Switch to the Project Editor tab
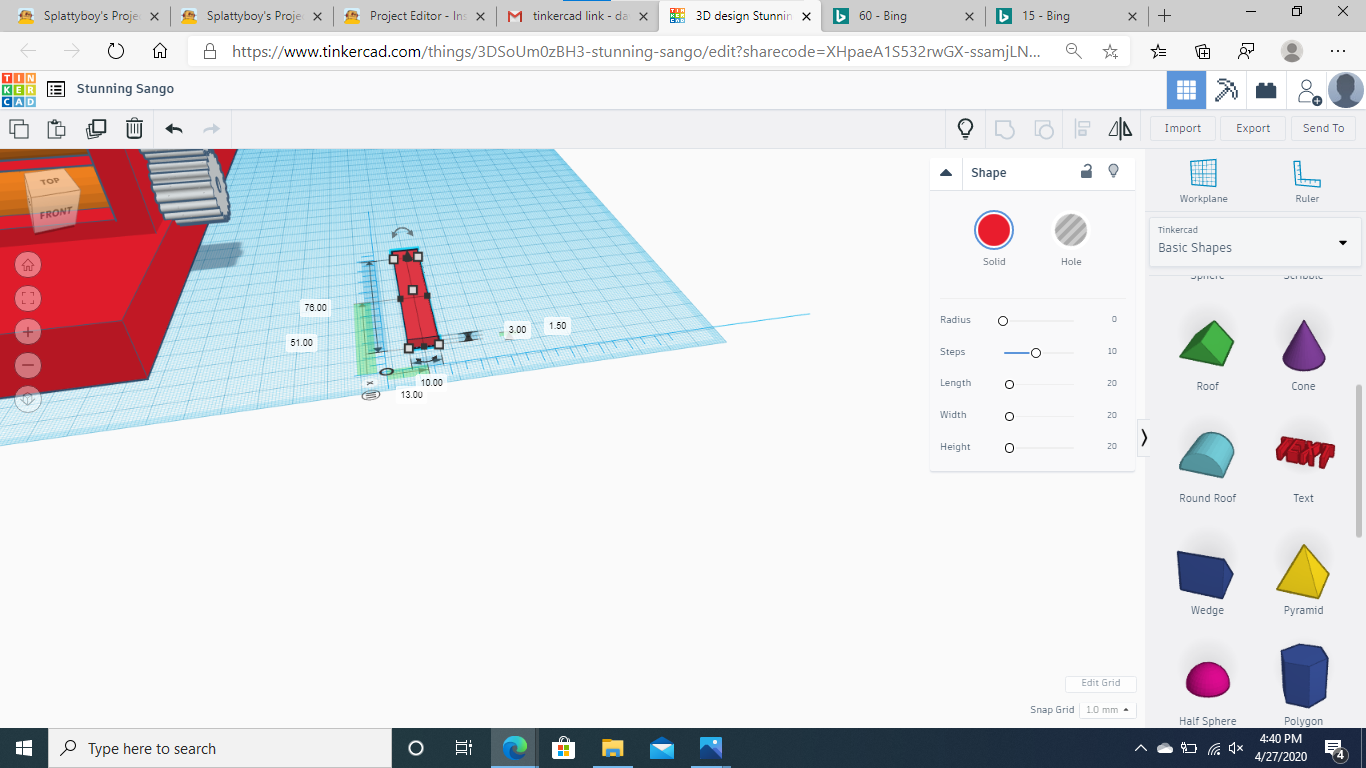 pyautogui.click(x=413, y=16)
